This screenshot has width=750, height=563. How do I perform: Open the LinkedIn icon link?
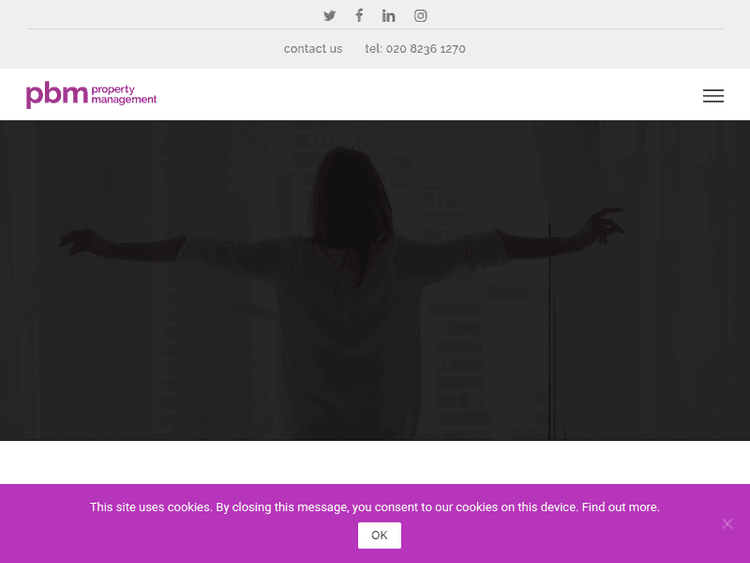(x=389, y=15)
